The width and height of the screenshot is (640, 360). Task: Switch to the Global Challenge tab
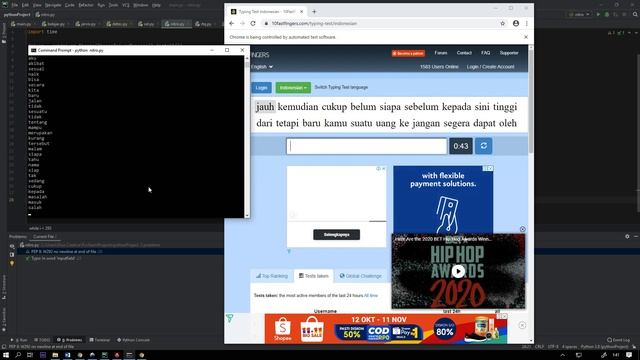pos(360,276)
